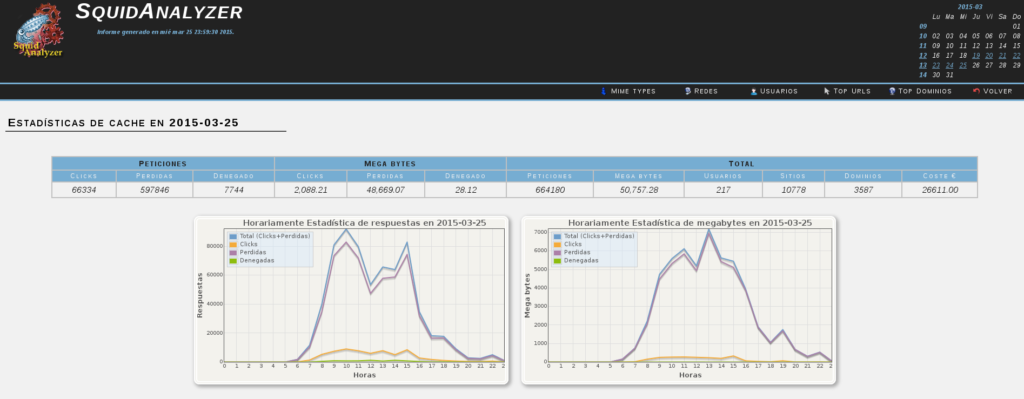Open the SquidAnalyzer title heading
Screen dimensions: 1024x399
coord(159,12)
